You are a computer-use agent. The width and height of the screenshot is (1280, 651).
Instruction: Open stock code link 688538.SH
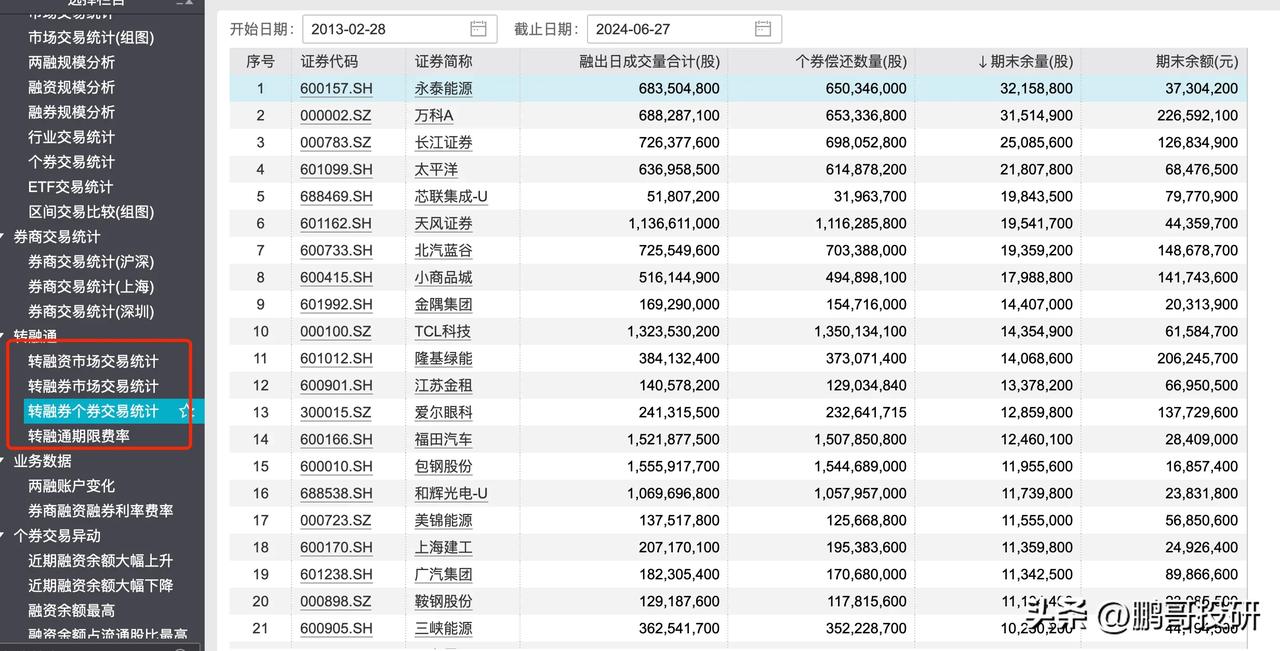coord(336,494)
